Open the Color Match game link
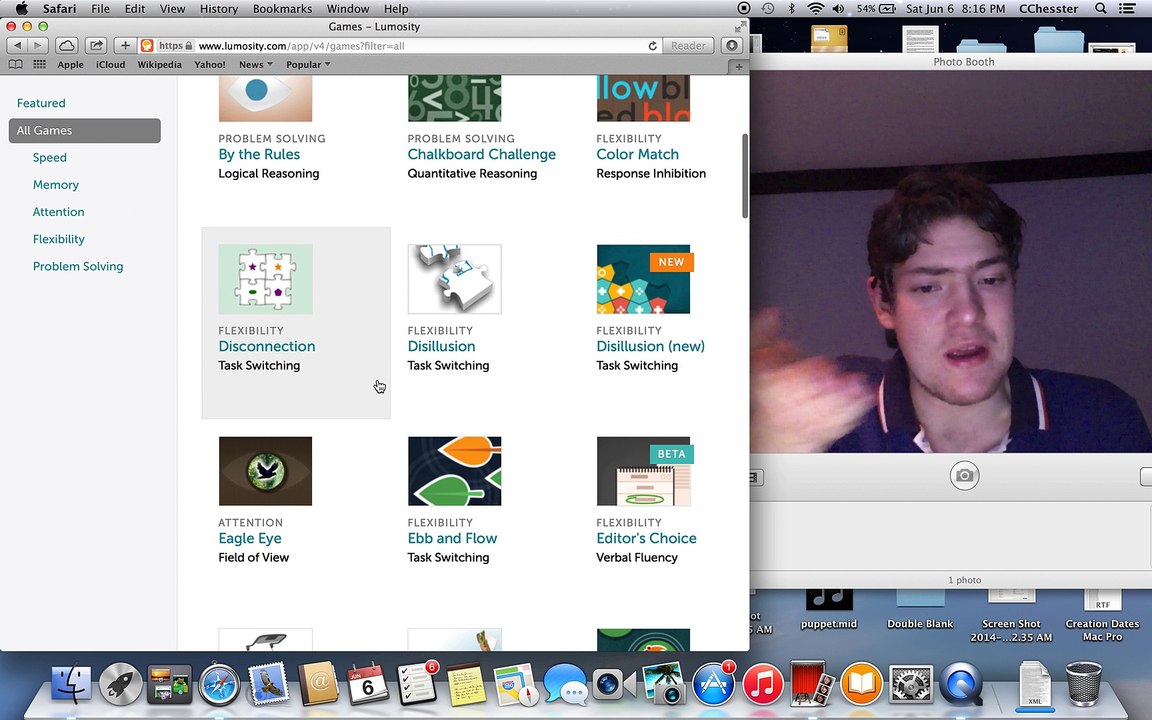The height and width of the screenshot is (720, 1152). tap(637, 154)
